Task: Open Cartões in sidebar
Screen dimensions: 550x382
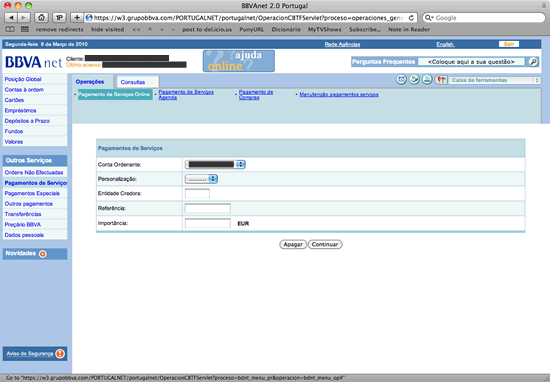Action: pyautogui.click(x=14, y=100)
